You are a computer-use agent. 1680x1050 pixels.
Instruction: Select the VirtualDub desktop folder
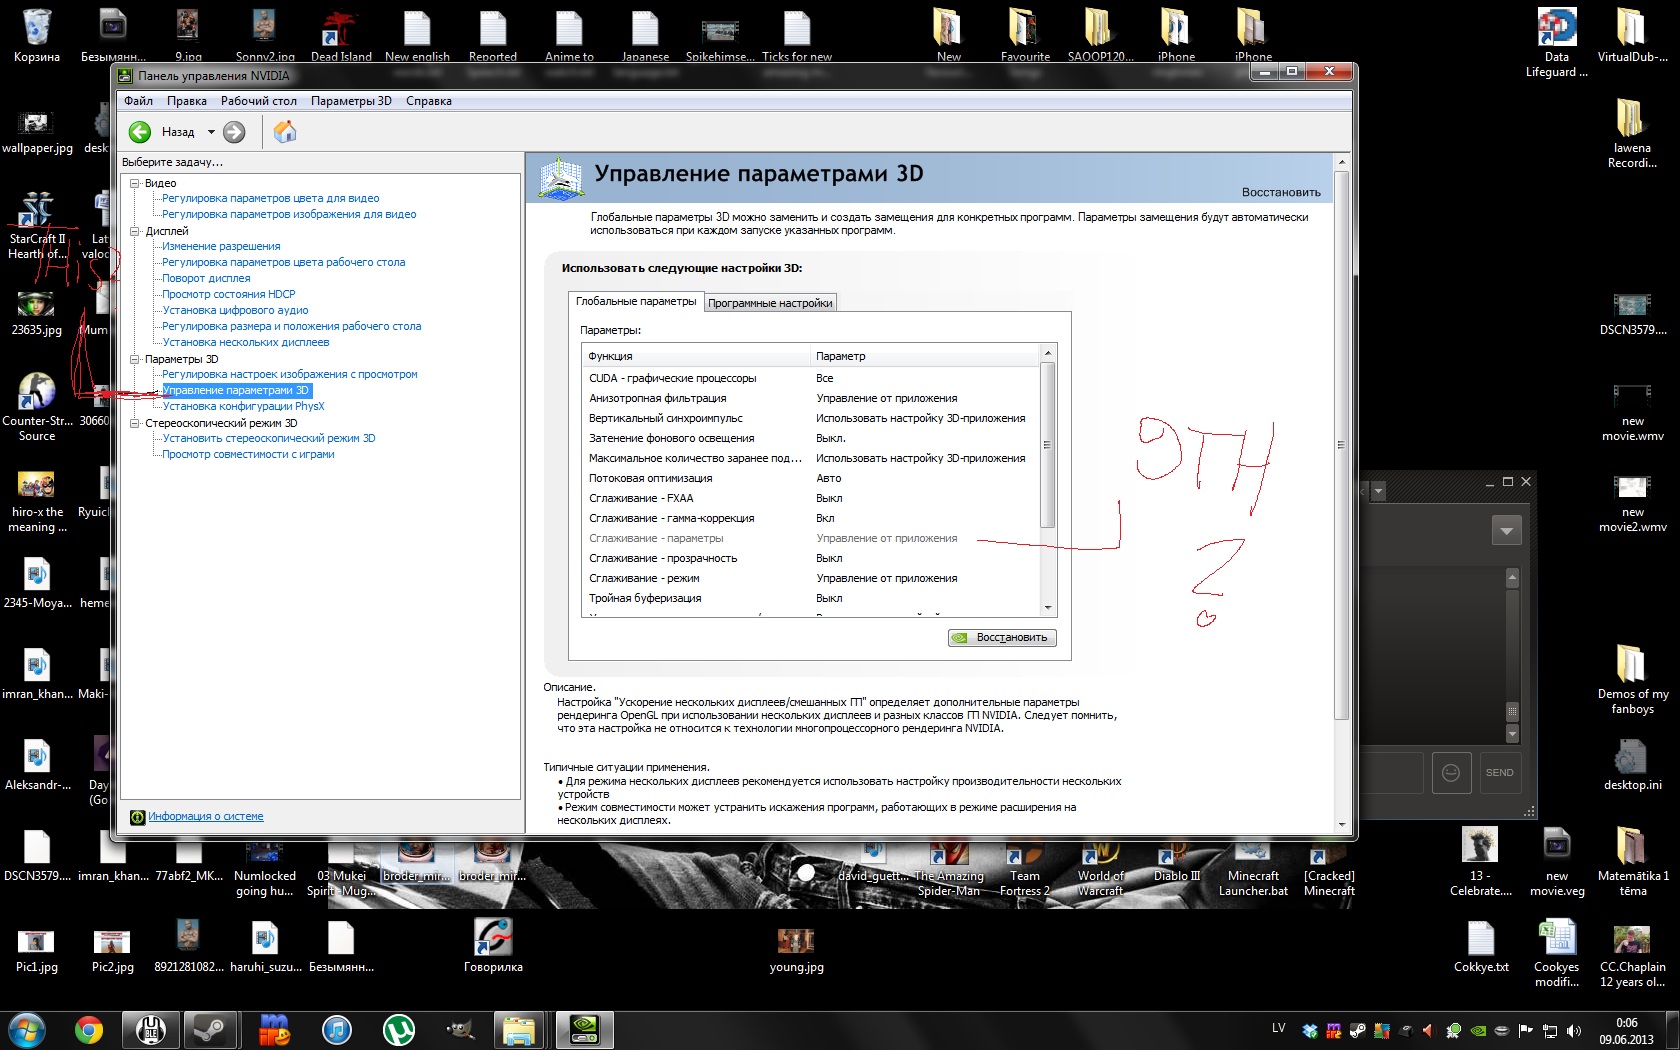(1632, 36)
